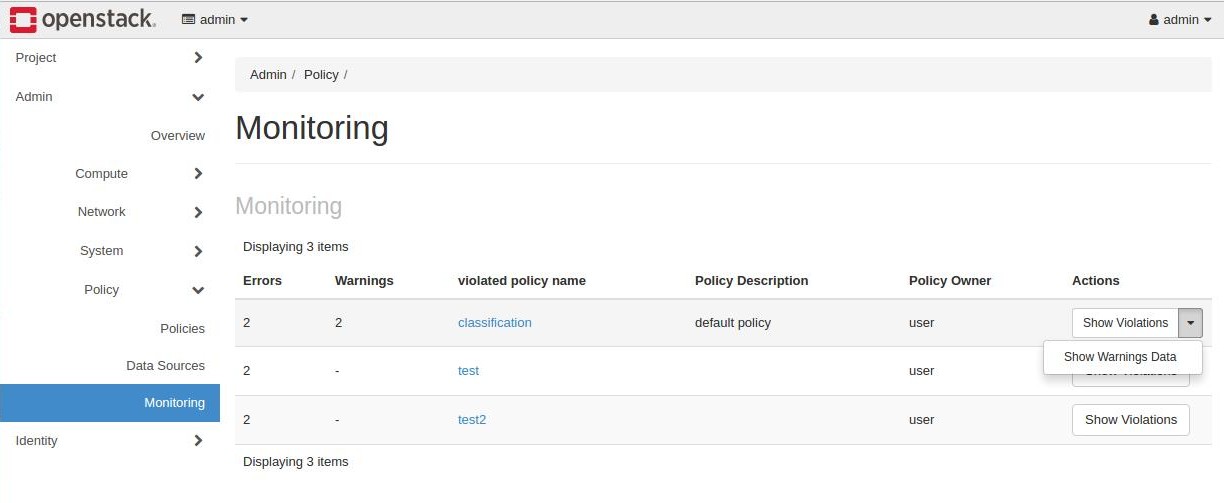
Task: Choose Show Warnings Data menu entry
Action: pyautogui.click(x=1120, y=357)
